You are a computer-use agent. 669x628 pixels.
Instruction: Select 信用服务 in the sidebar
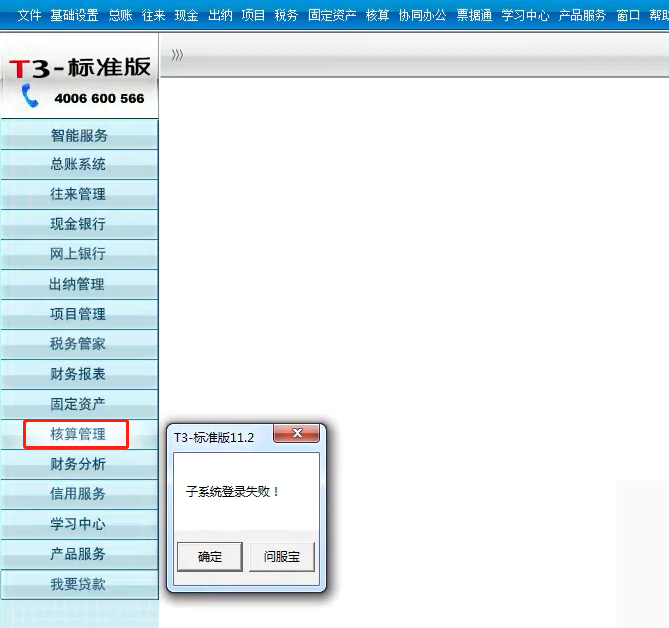79,494
